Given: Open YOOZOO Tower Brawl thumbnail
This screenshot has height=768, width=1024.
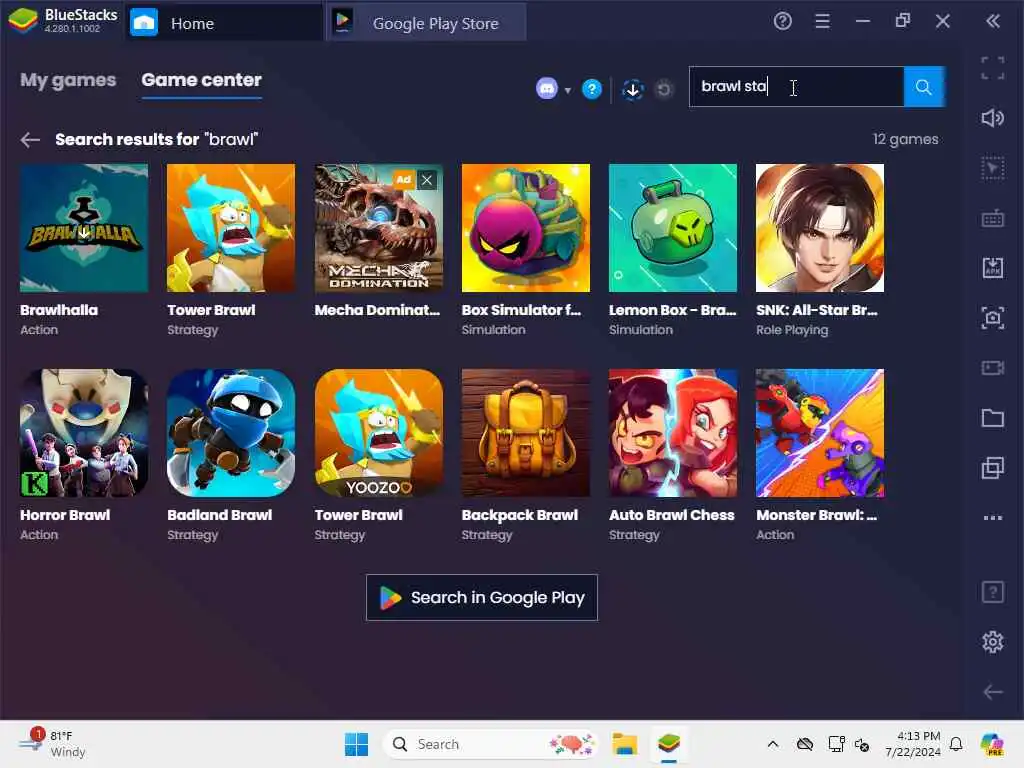Looking at the screenshot, I should 378,432.
